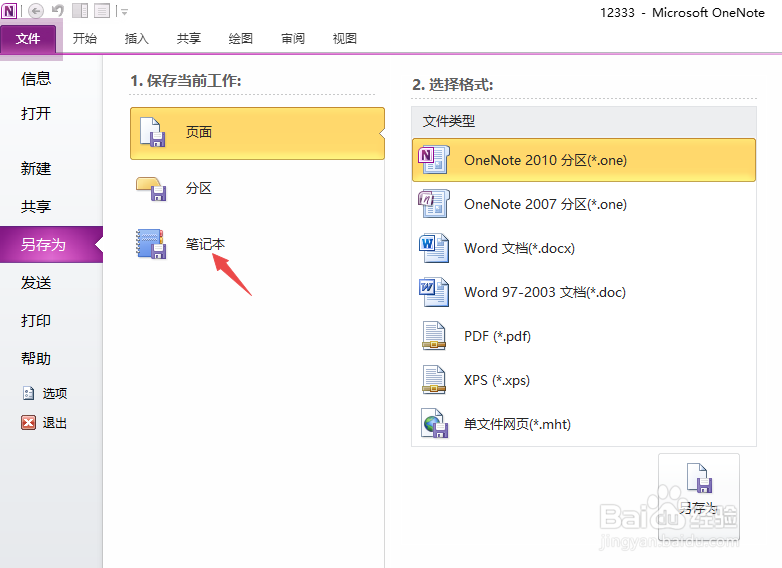Select Word 97-2003 文档(*.doc) format
This screenshot has height=568, width=782.
coord(584,292)
